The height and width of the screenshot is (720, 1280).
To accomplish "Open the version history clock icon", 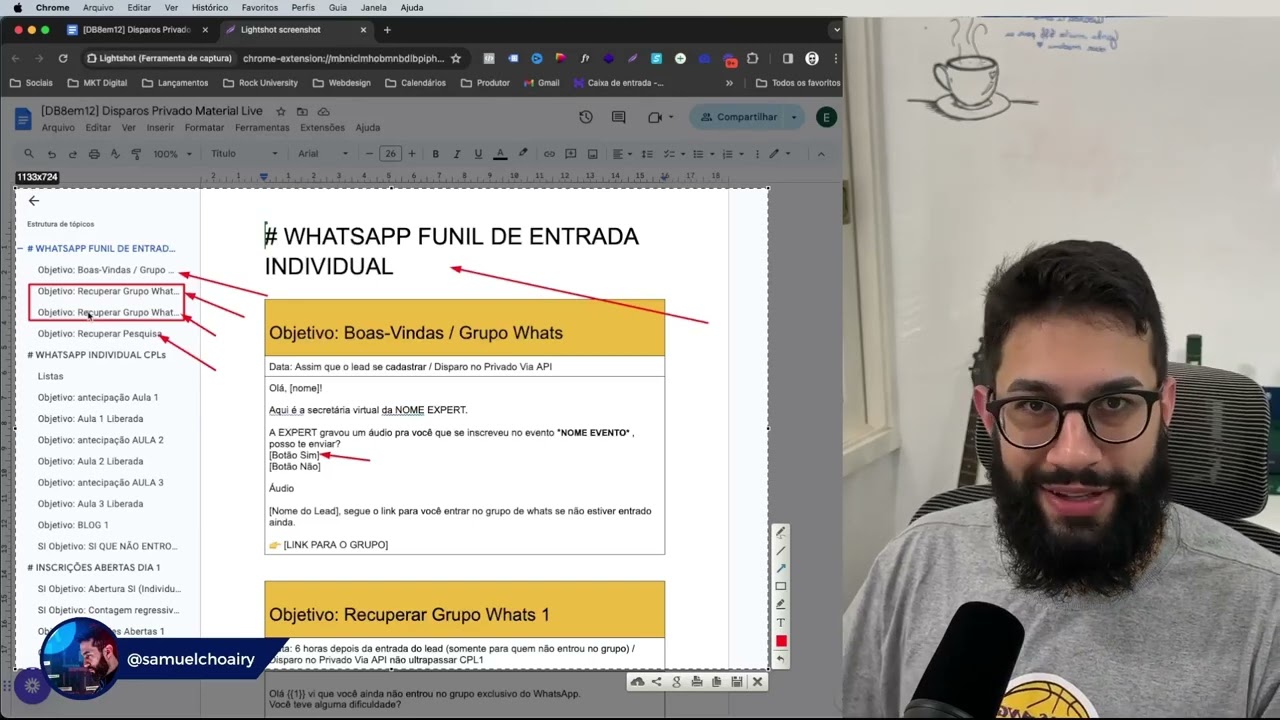I will [x=586, y=117].
